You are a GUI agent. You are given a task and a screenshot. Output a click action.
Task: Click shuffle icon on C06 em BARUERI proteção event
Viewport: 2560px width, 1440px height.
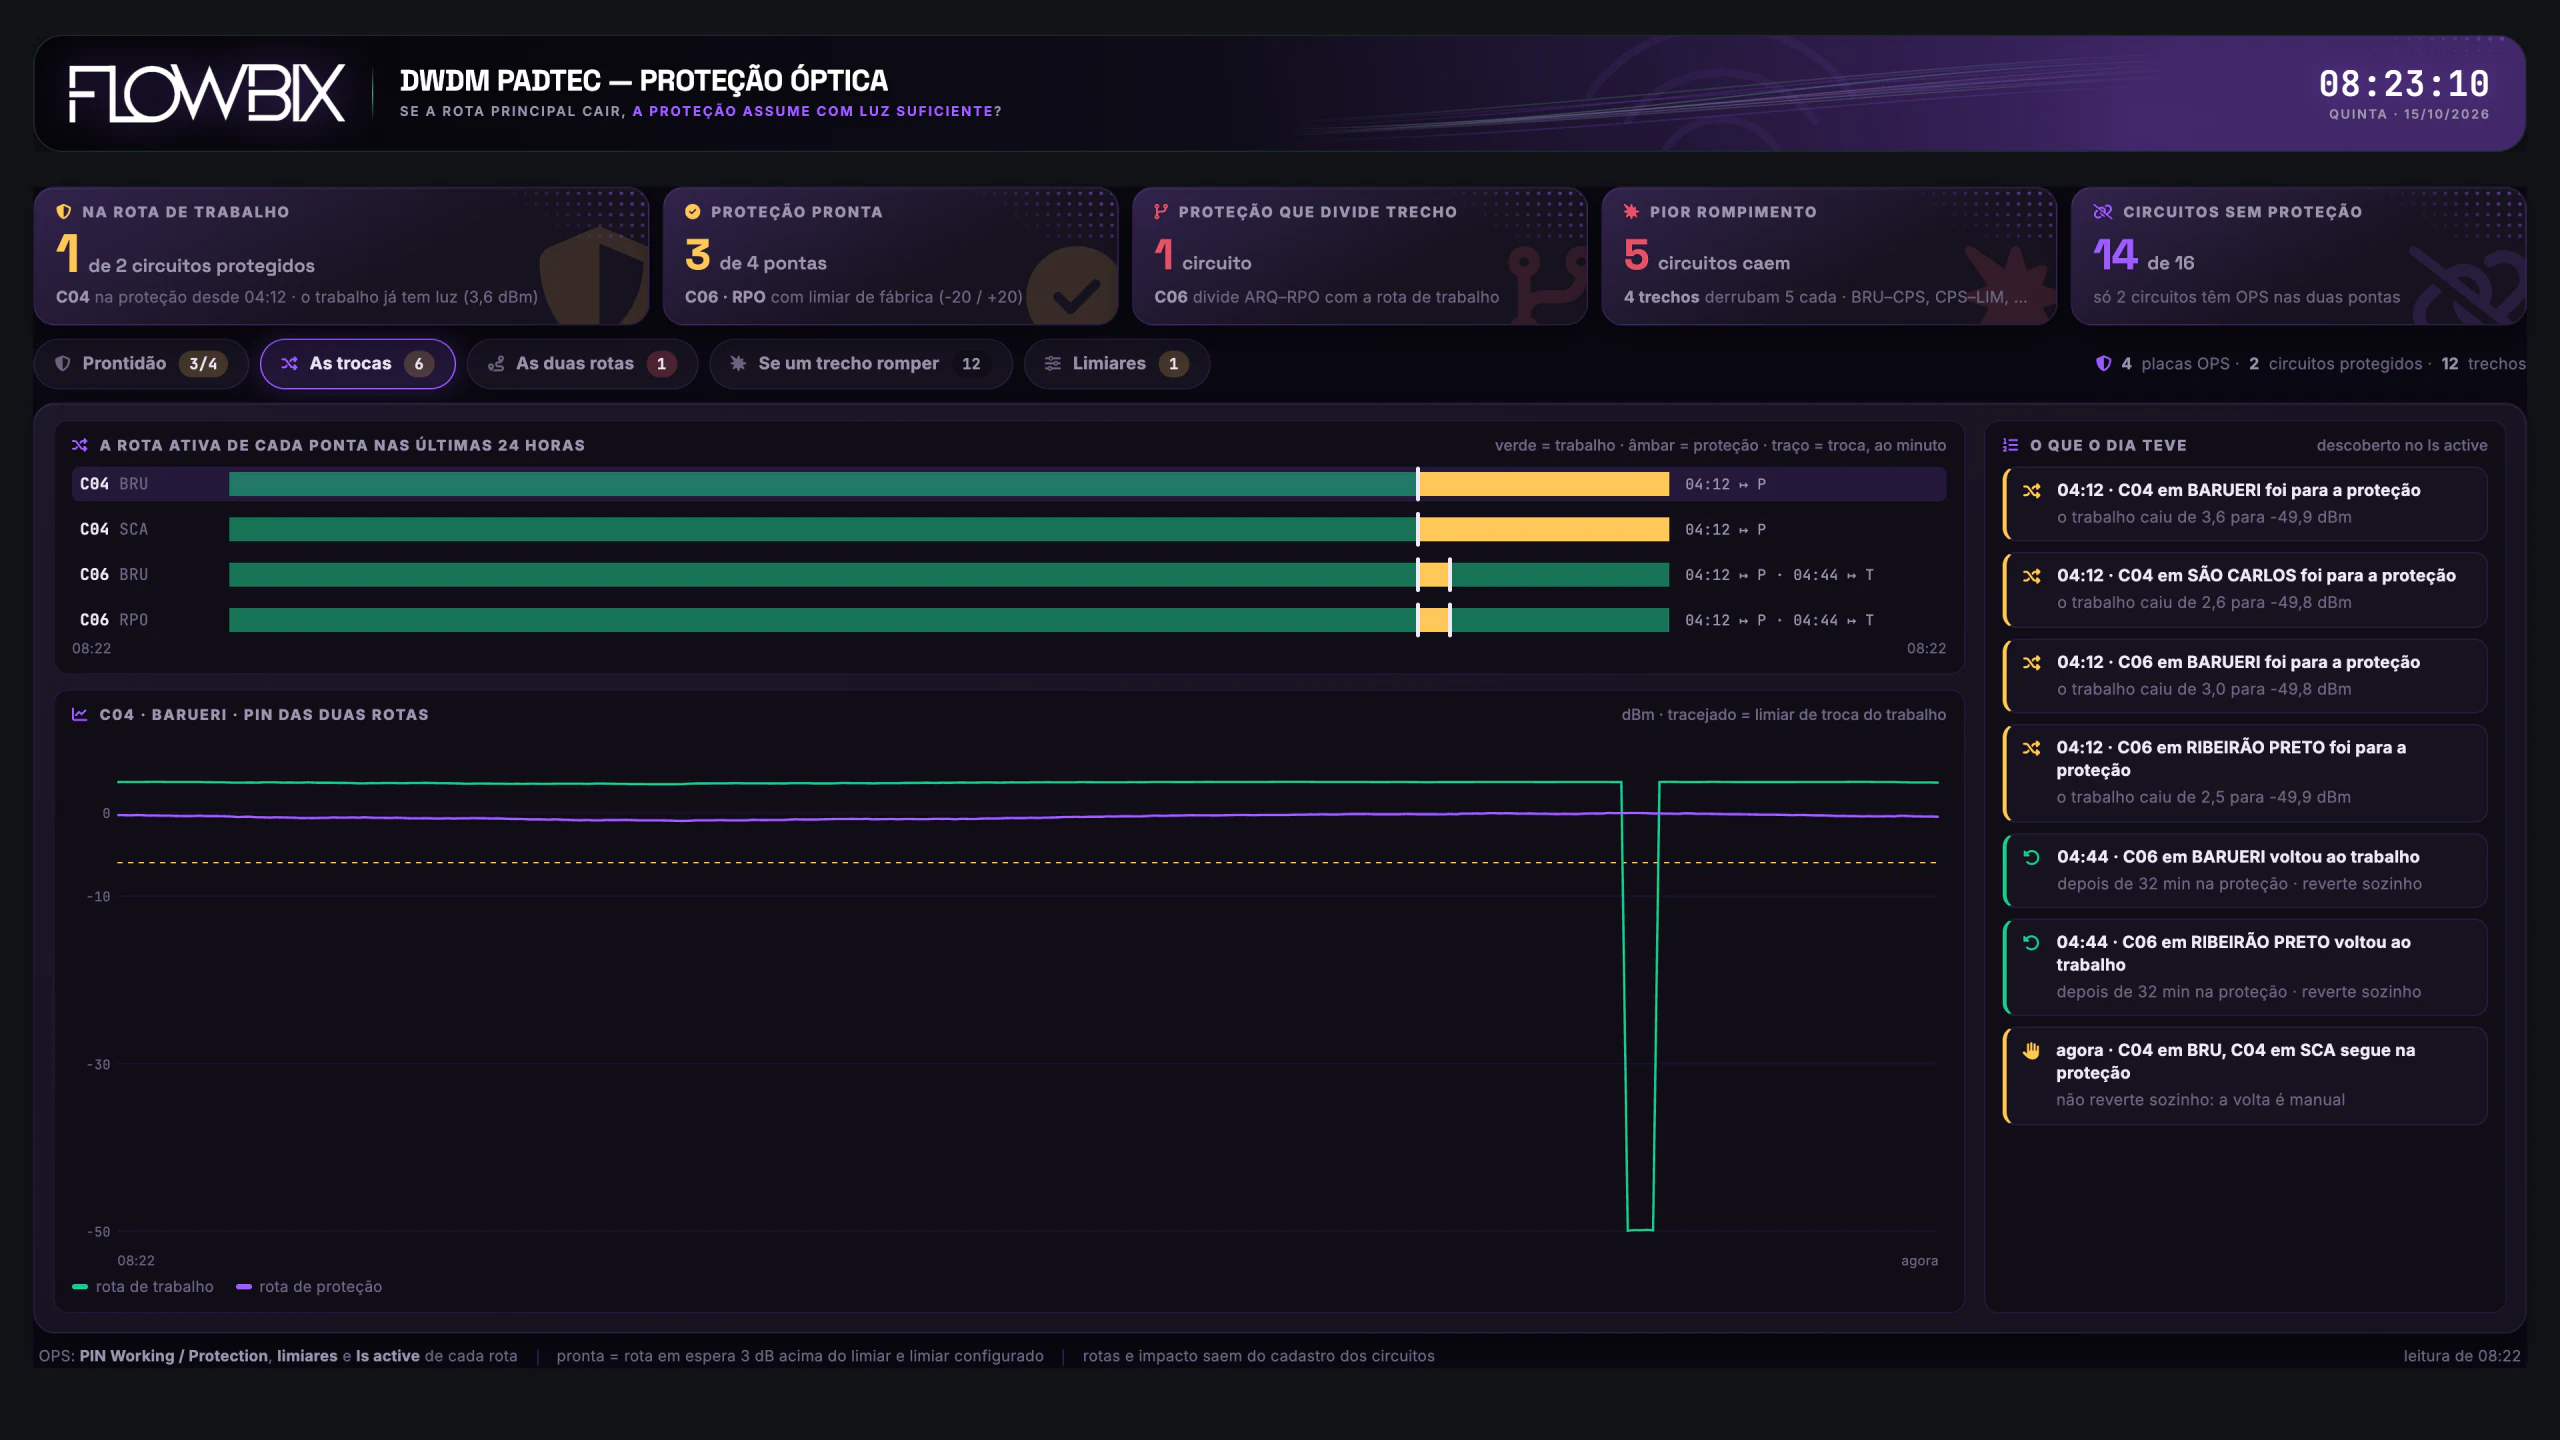tap(2032, 663)
